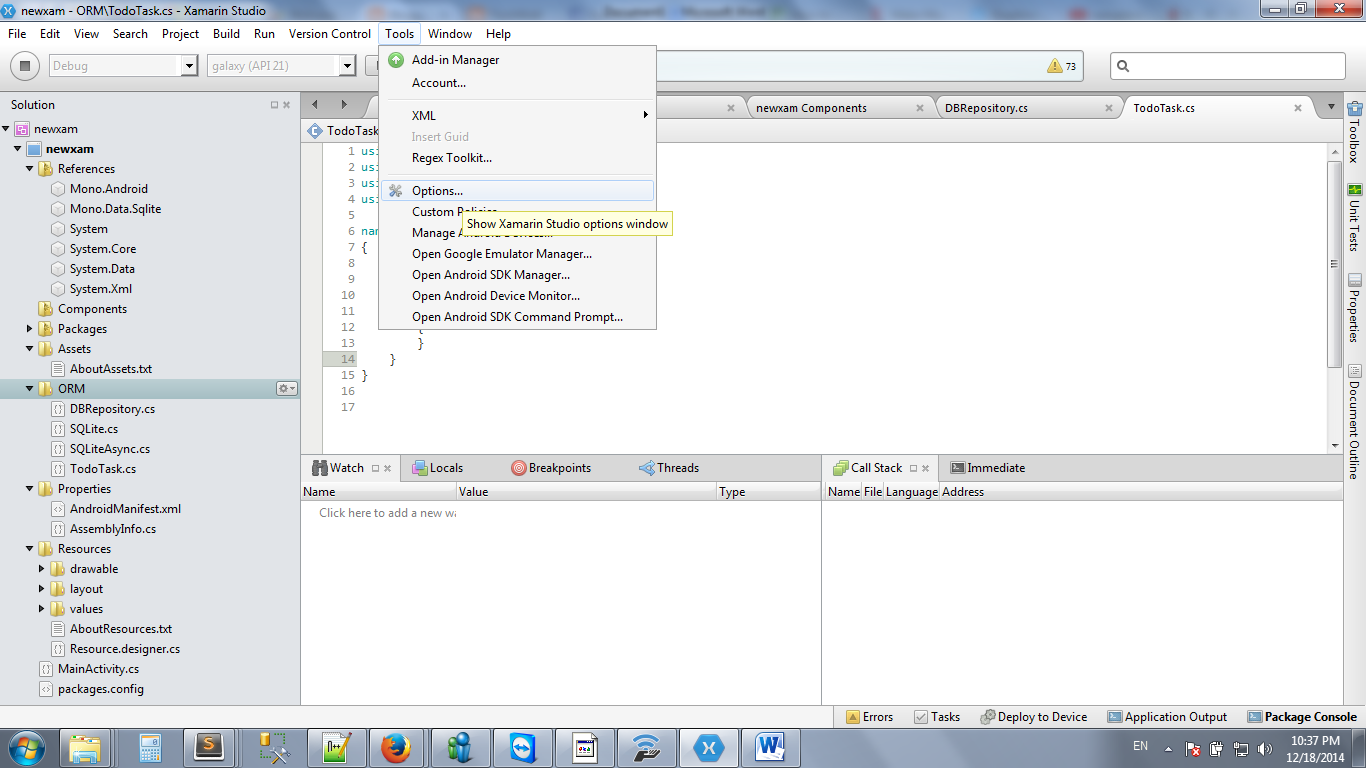Image resolution: width=1366 pixels, height=768 pixels.
Task: Click the Stop button in the toolbar
Action: tap(25, 66)
